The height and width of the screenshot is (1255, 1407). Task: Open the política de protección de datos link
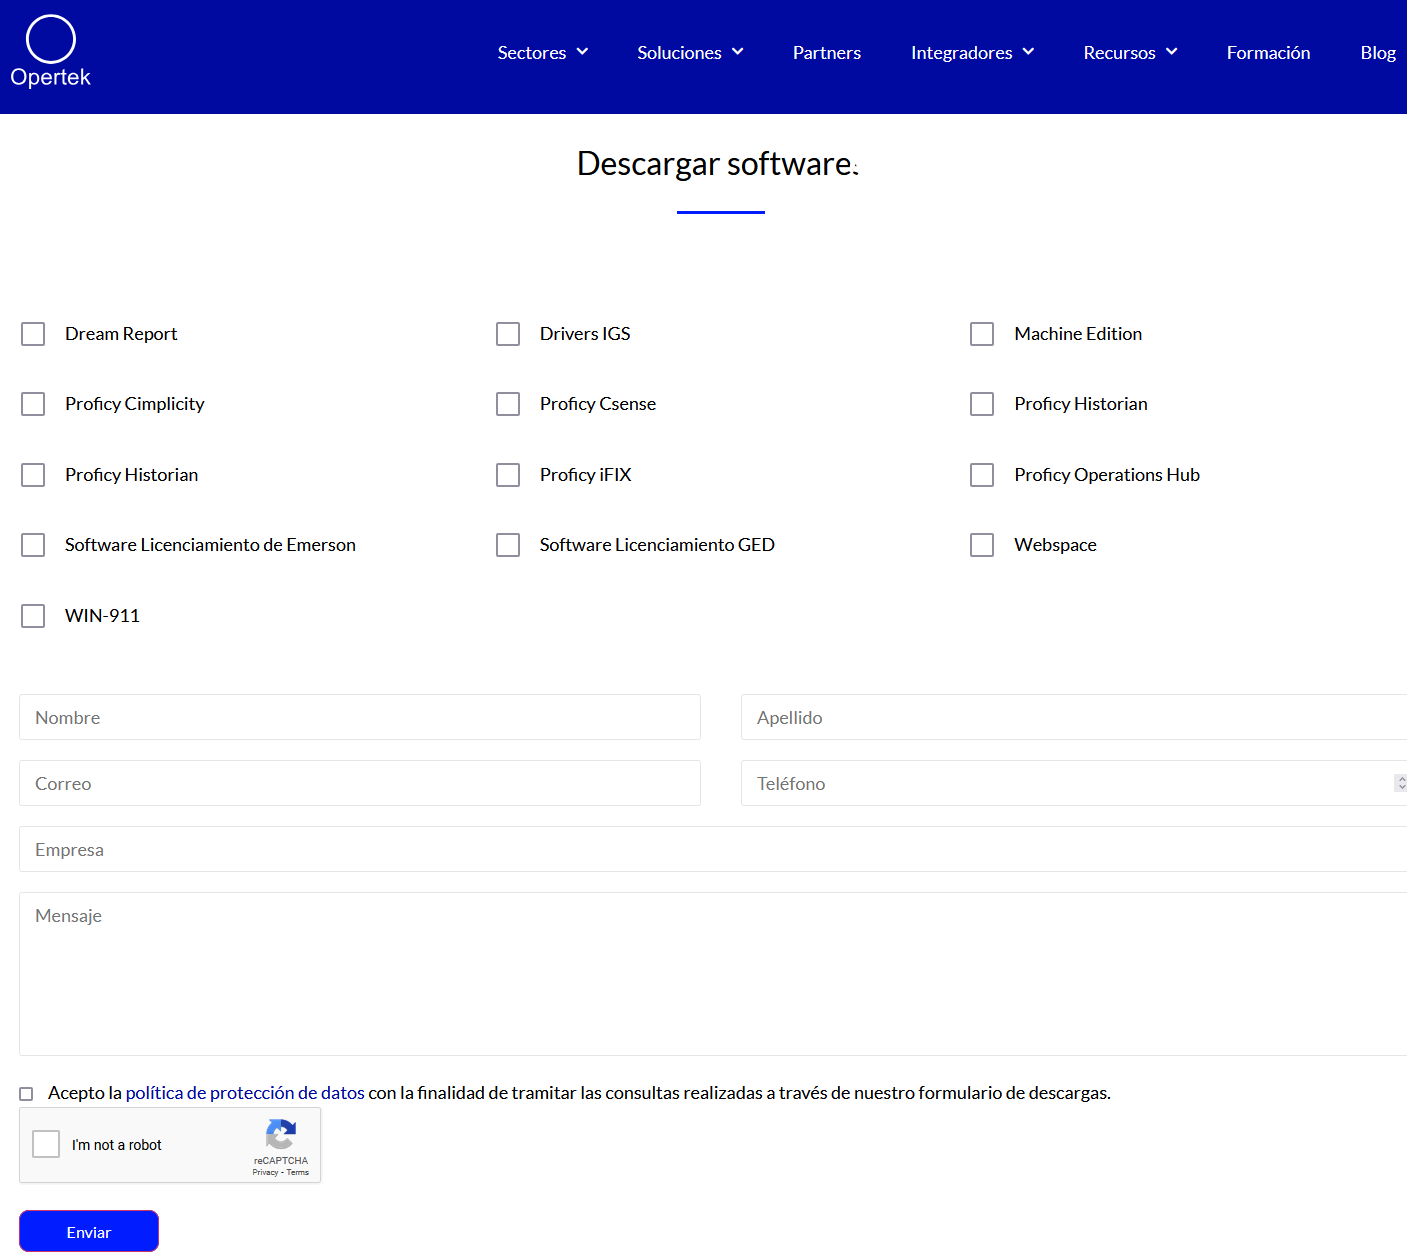point(245,1093)
